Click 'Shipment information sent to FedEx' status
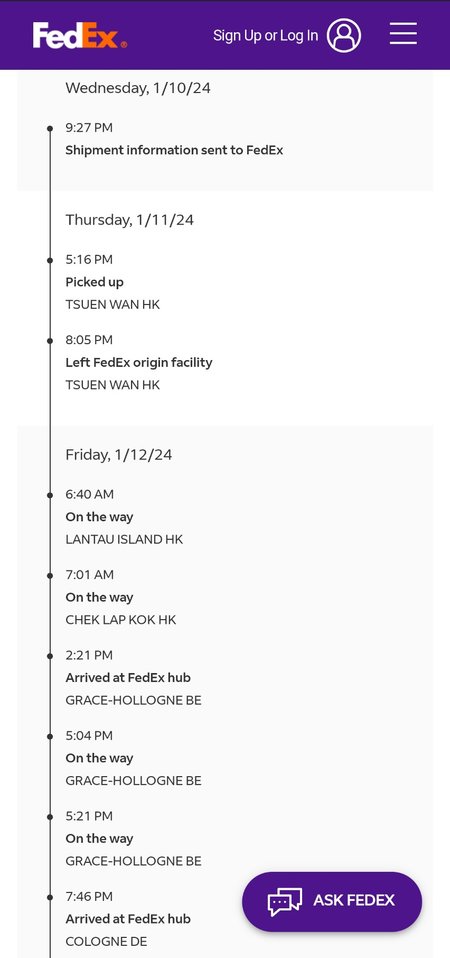 [x=174, y=150]
